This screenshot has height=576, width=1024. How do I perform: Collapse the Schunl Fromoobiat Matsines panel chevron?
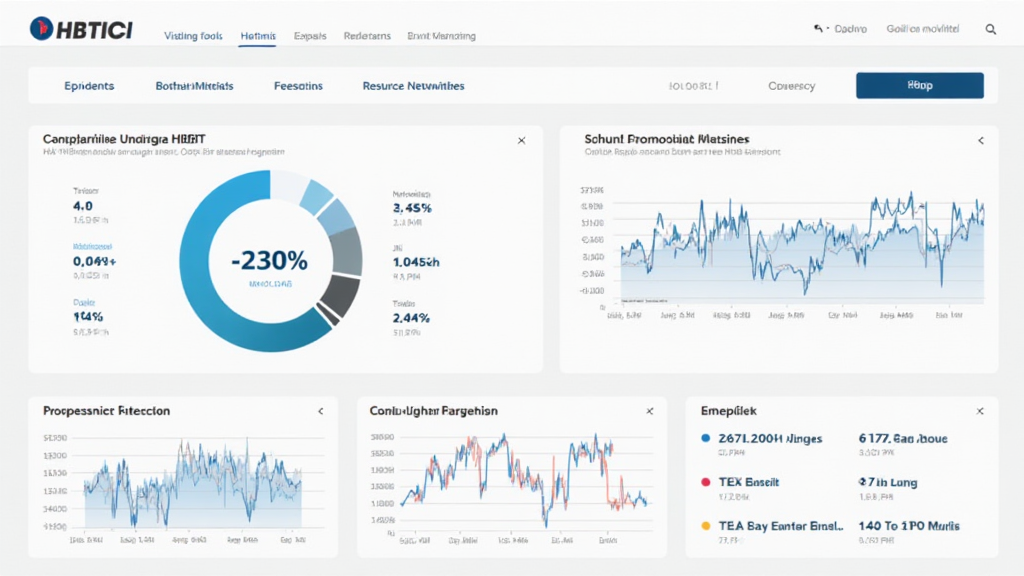coord(980,141)
